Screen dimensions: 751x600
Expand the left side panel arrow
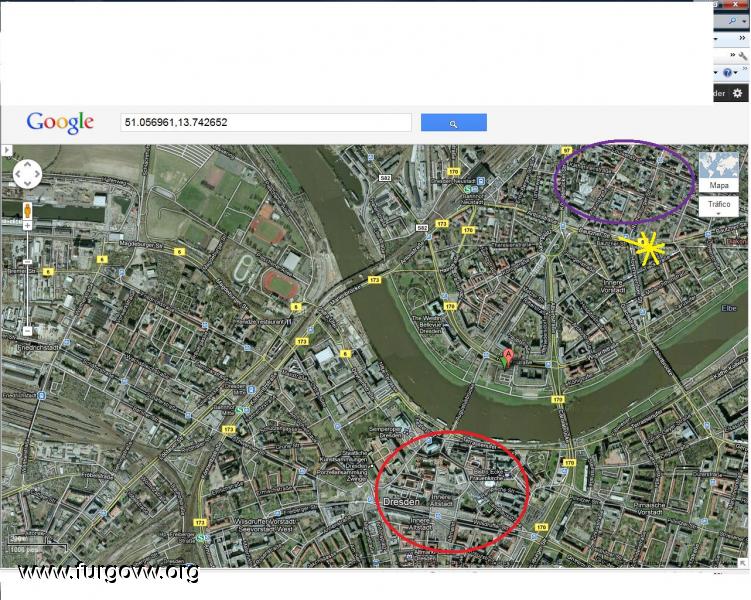(x=5, y=150)
